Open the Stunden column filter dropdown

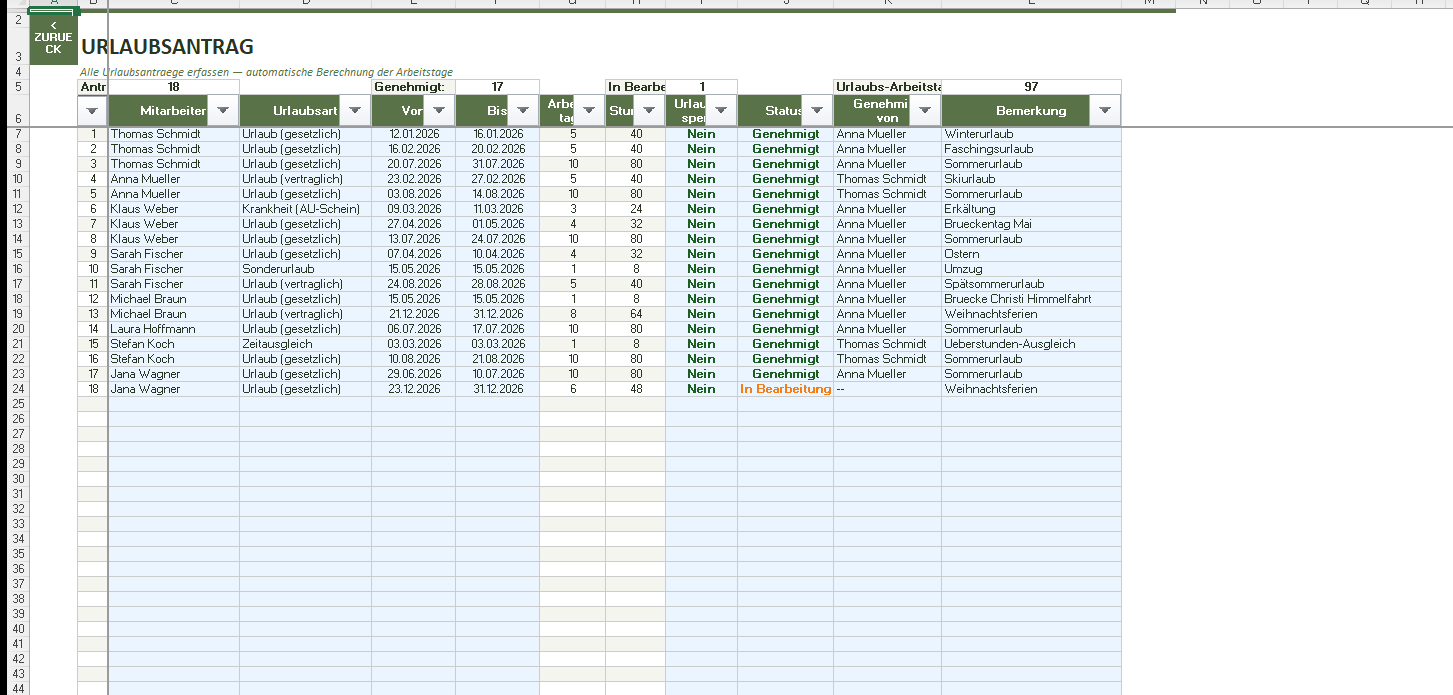pos(649,111)
